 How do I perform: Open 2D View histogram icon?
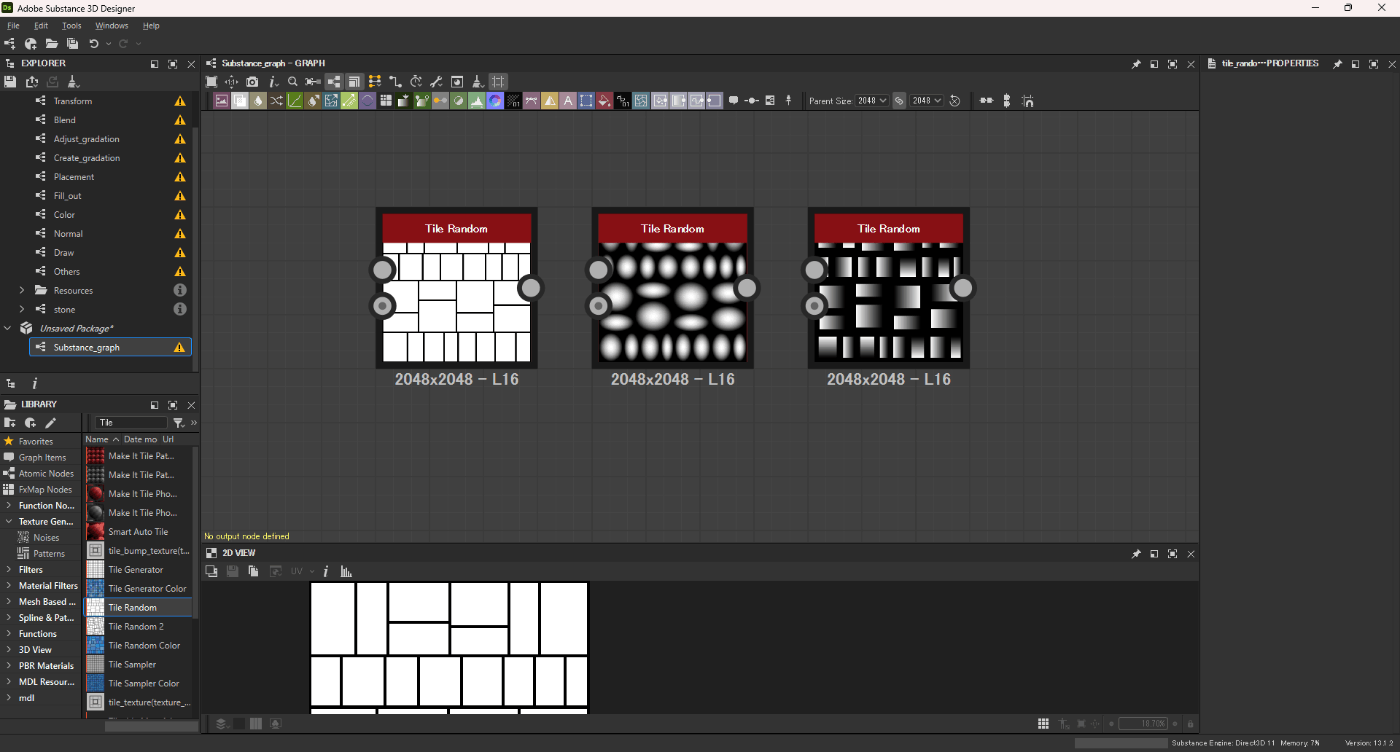[x=346, y=571]
